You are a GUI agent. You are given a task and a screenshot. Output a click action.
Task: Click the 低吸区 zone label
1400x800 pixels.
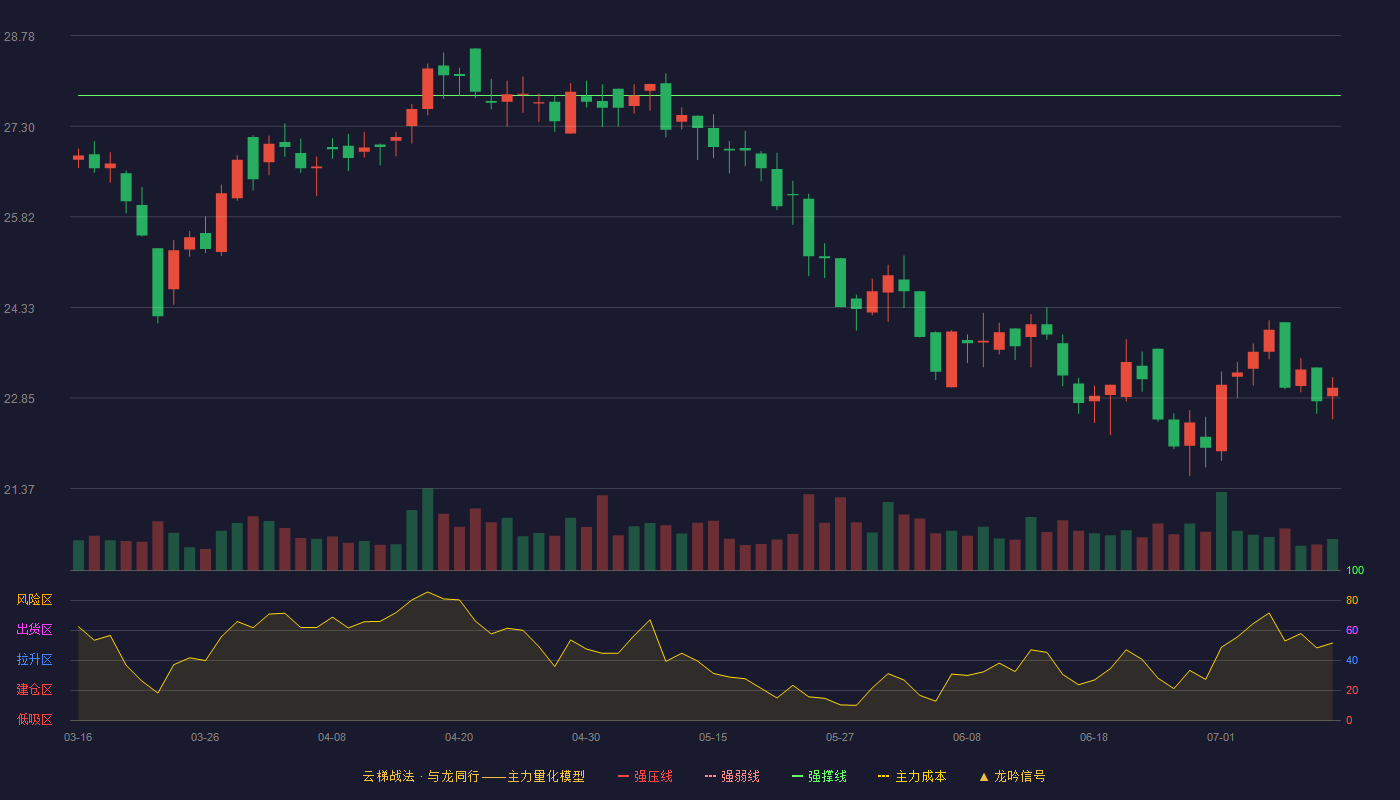coord(34,719)
